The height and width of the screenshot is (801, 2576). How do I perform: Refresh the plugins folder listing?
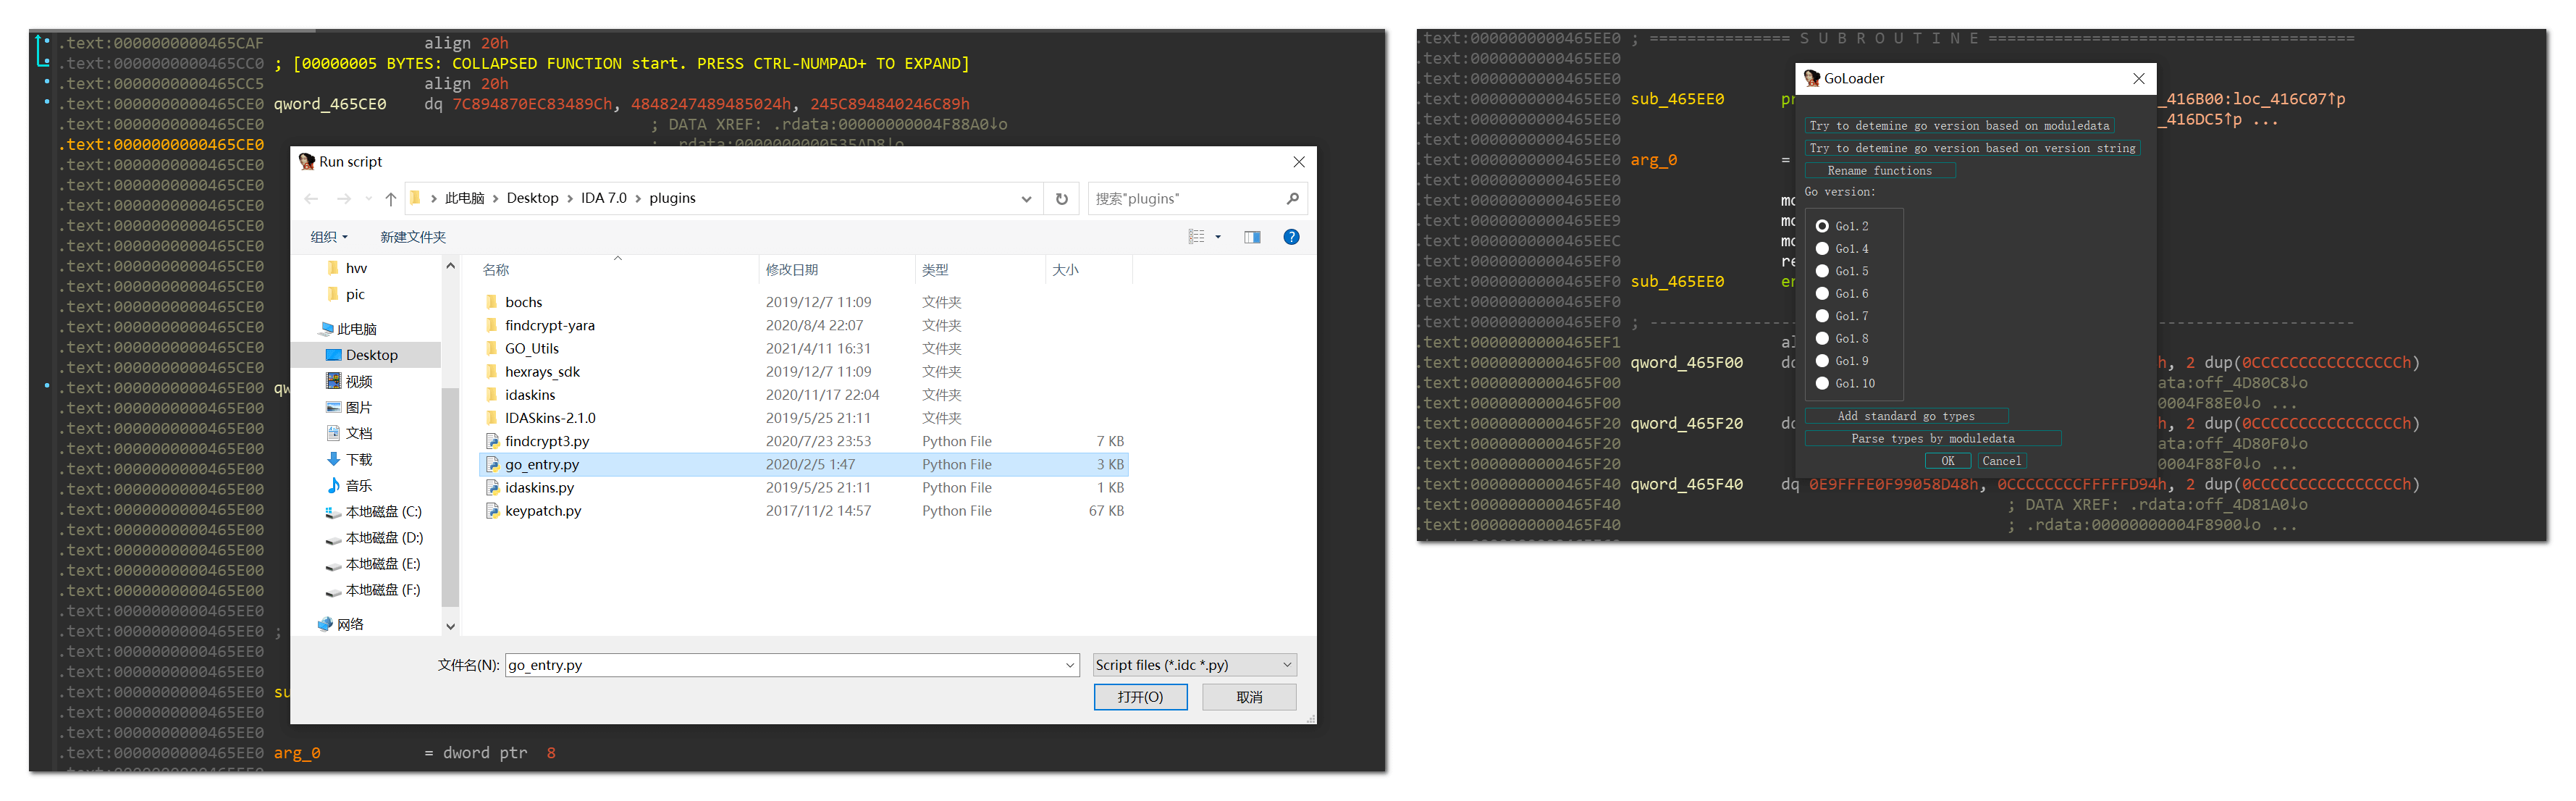(x=1062, y=199)
